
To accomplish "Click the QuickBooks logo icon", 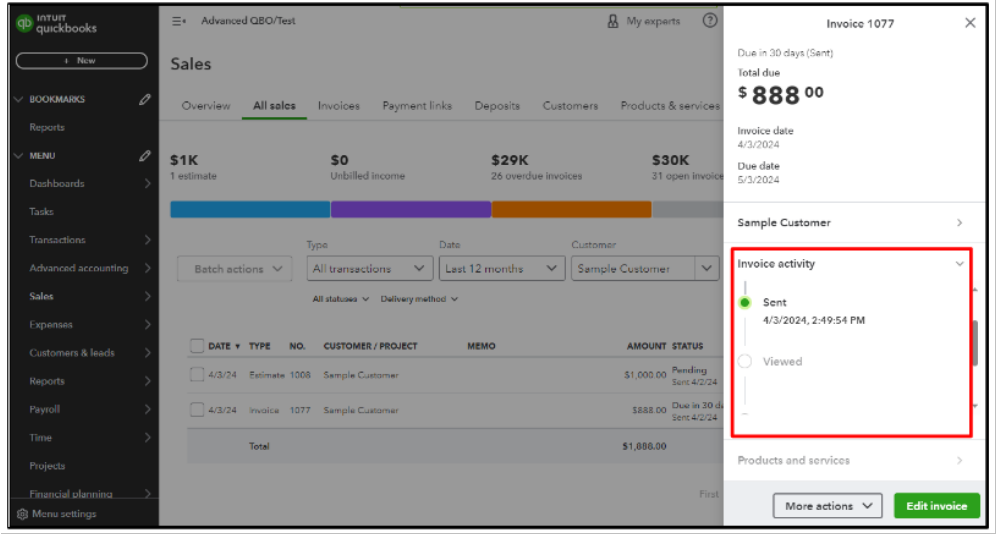I will click(24, 24).
